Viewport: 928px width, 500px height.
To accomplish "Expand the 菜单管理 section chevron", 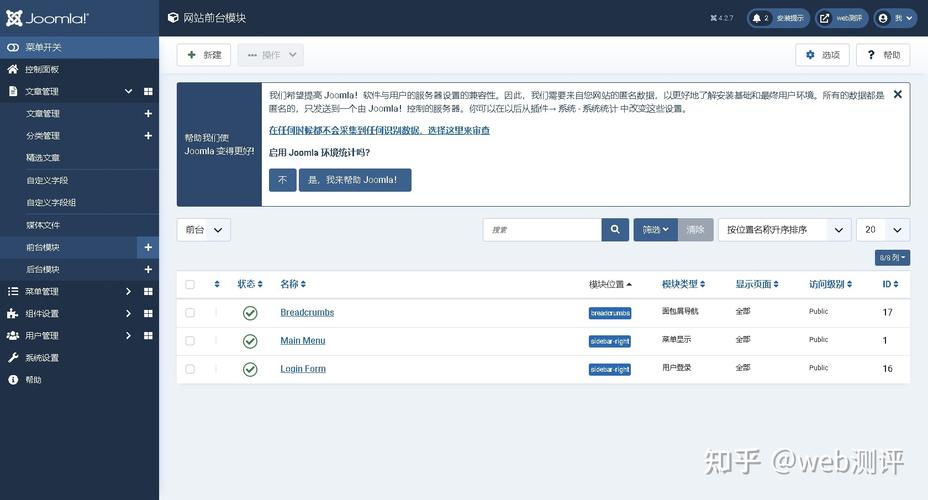I will pyautogui.click(x=128, y=291).
